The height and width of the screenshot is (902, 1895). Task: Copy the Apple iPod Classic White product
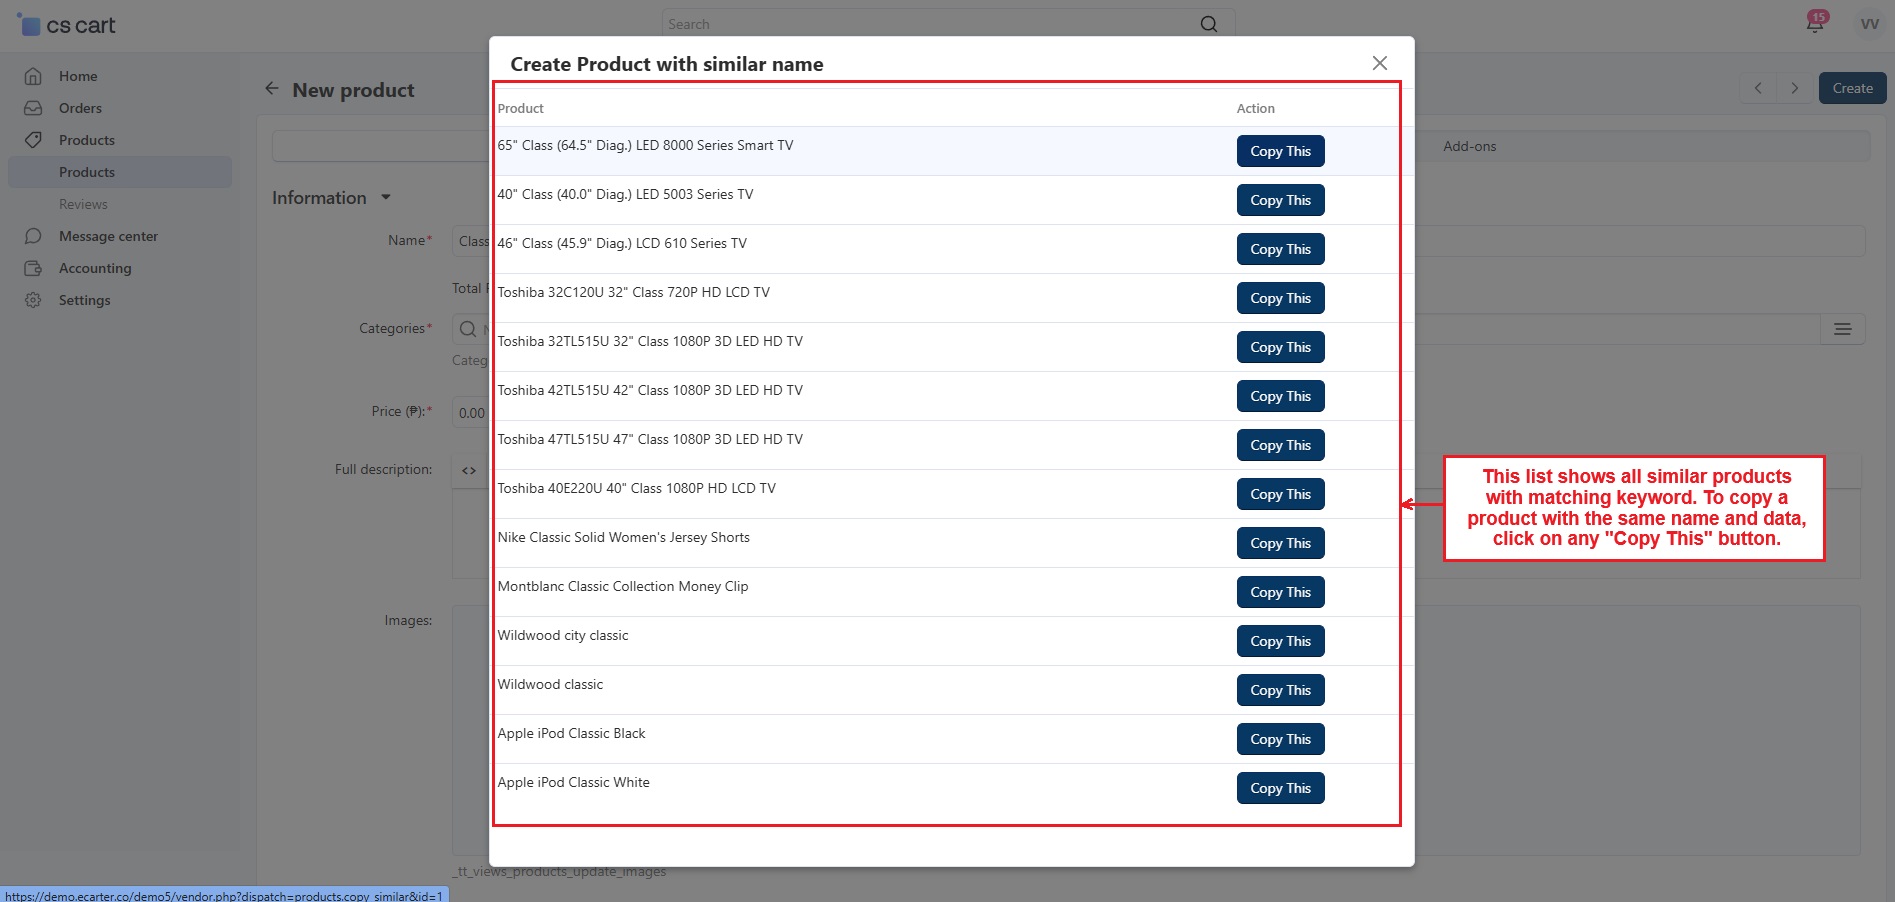tap(1279, 788)
